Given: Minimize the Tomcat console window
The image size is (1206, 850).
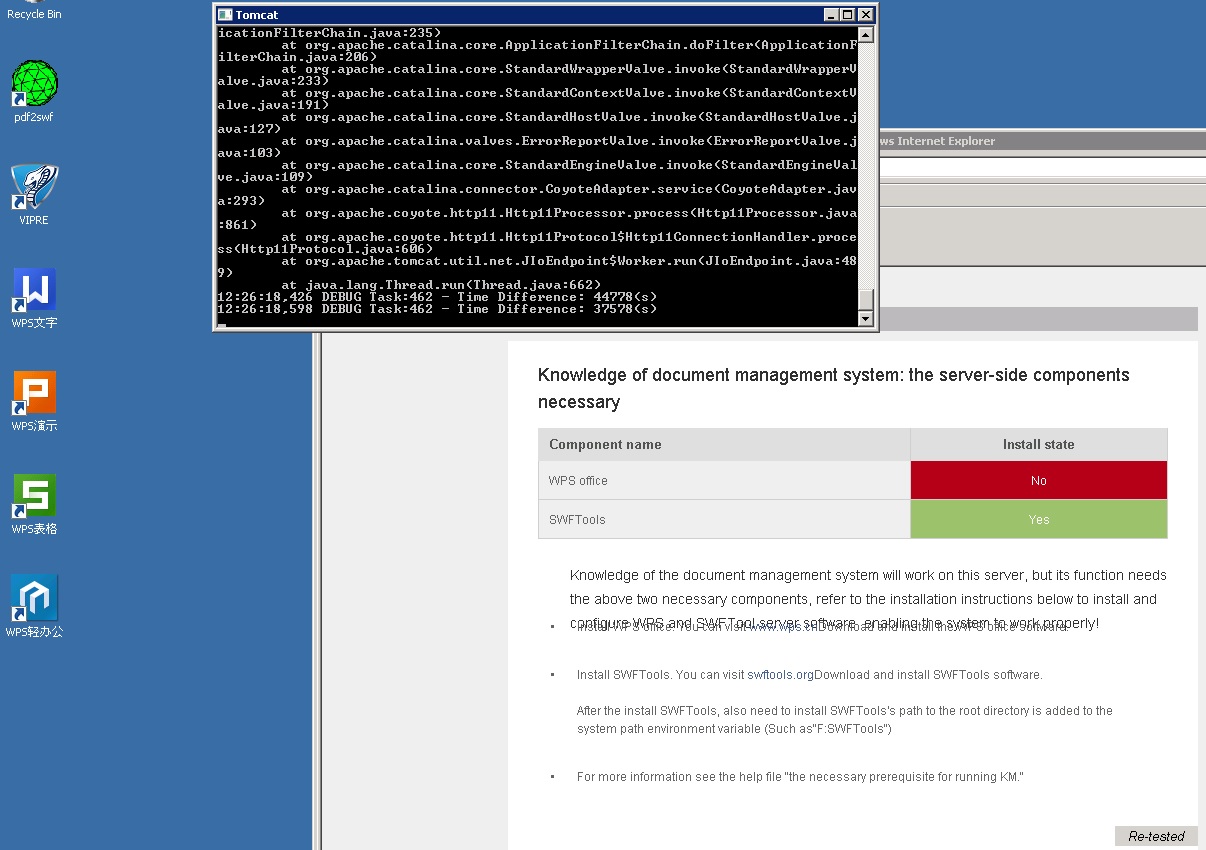Looking at the screenshot, I should click(830, 15).
